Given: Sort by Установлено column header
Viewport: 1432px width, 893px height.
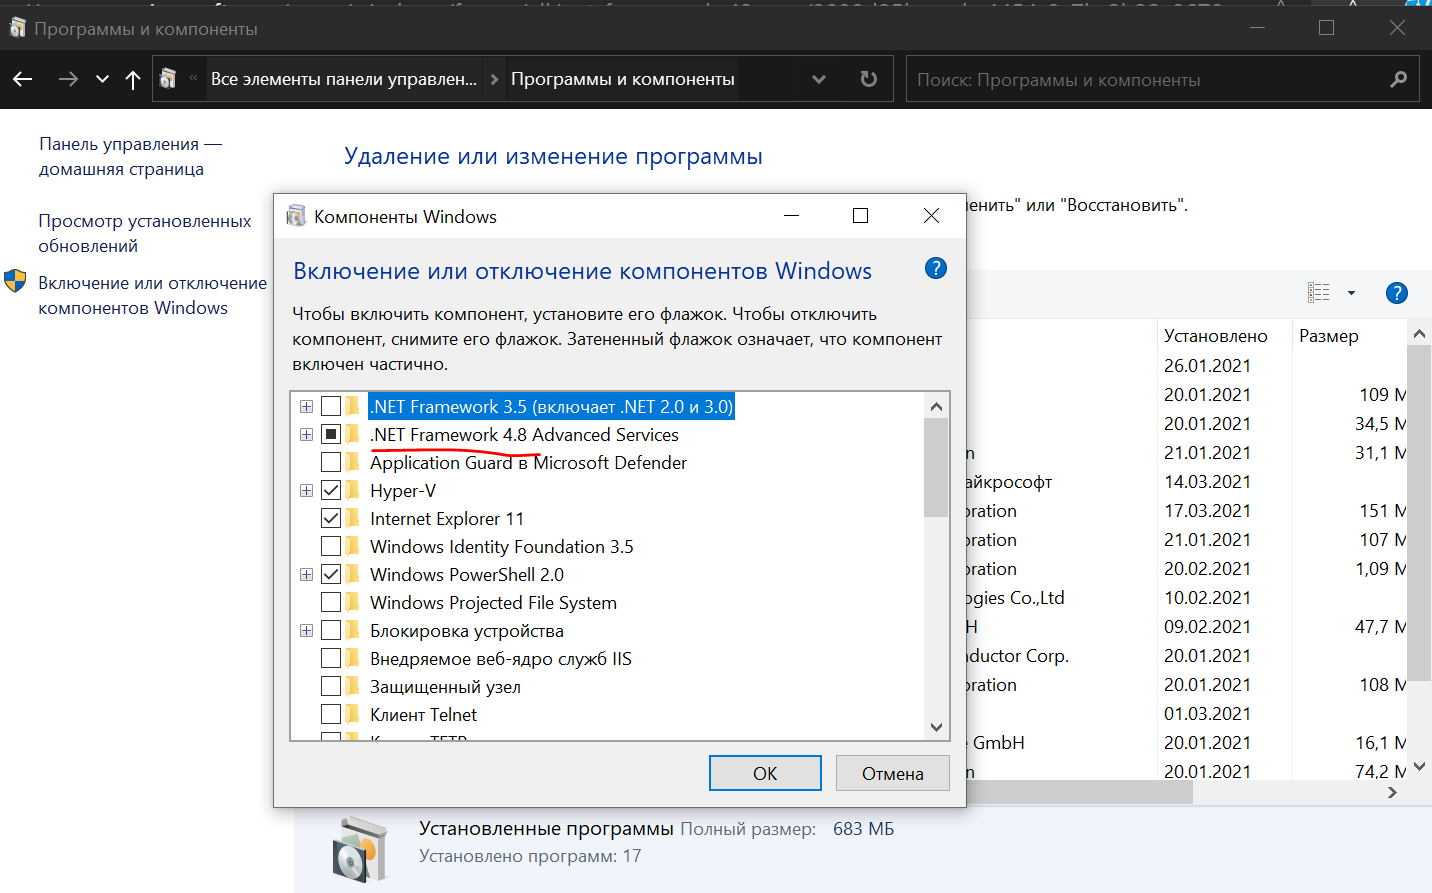Looking at the screenshot, I should [x=1215, y=336].
